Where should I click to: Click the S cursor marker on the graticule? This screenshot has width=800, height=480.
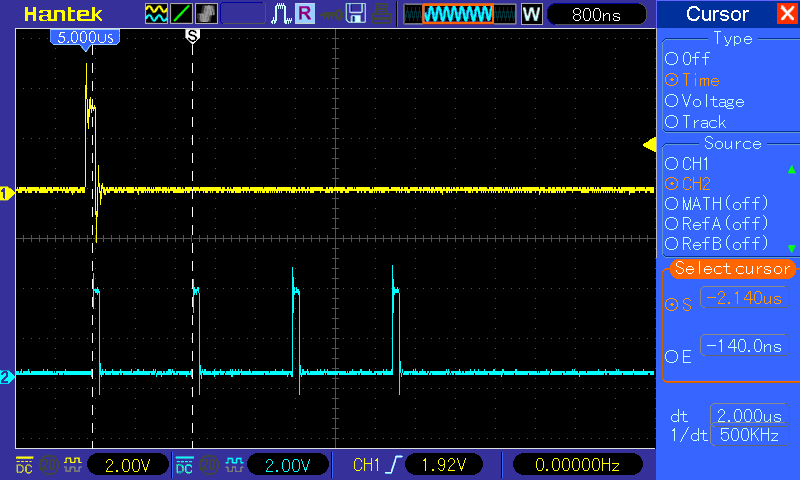coord(192,36)
